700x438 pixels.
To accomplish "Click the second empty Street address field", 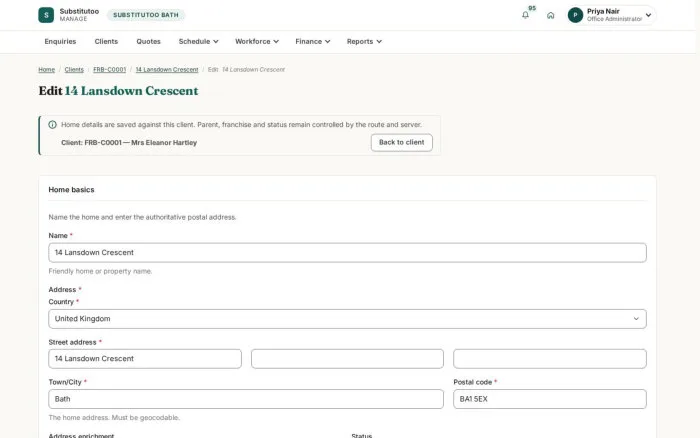I will (347, 359).
